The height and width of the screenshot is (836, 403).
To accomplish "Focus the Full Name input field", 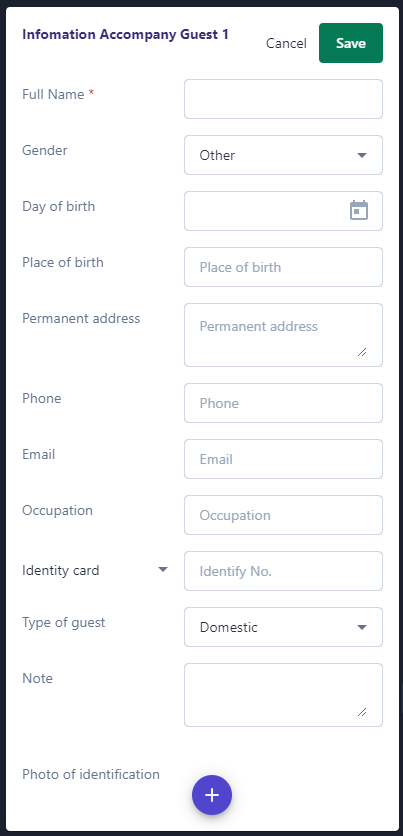I will click(284, 99).
